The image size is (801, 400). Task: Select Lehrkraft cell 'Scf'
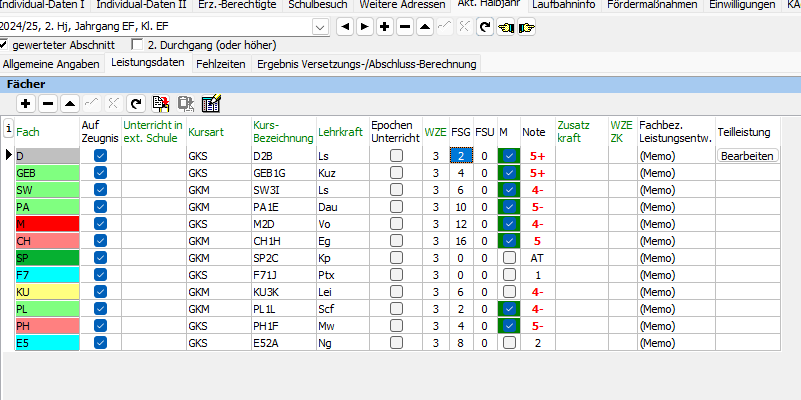[342, 309]
